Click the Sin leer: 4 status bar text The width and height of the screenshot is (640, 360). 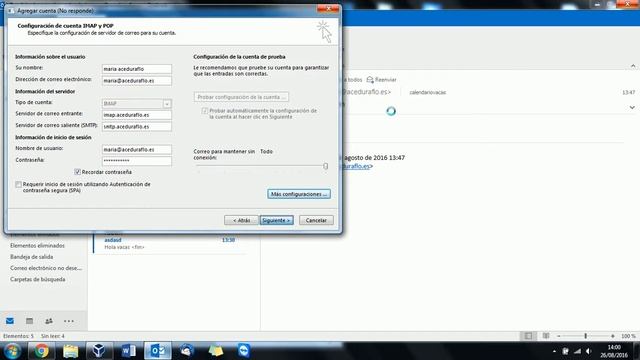[53, 336]
